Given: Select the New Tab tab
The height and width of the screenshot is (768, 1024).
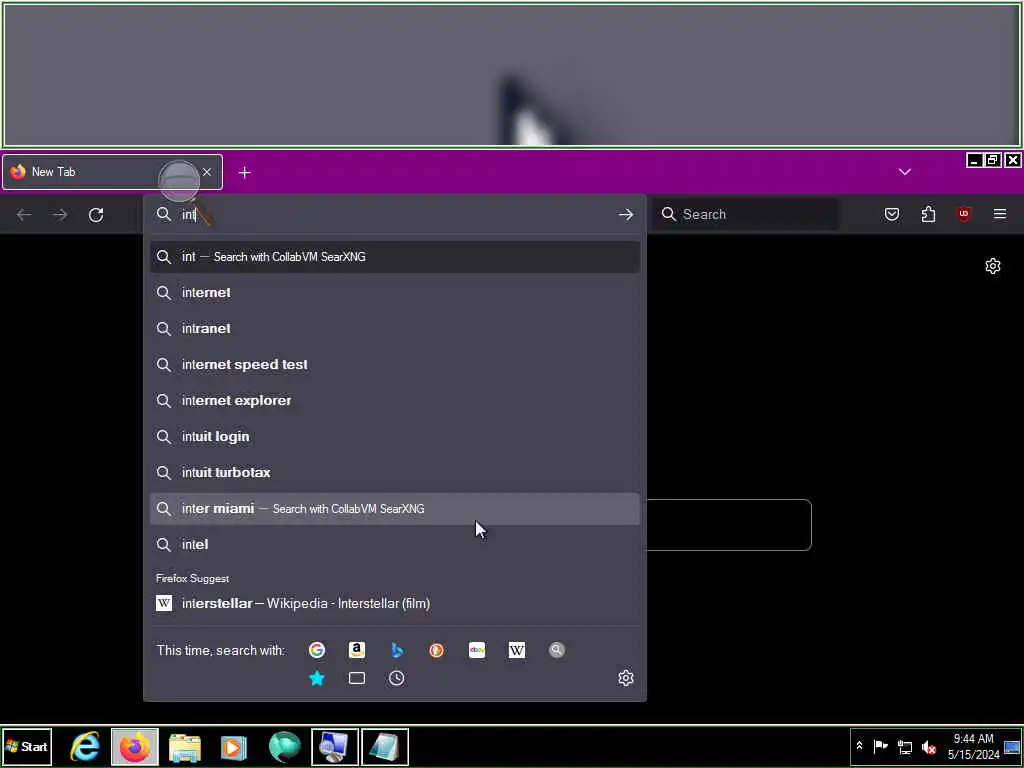Looking at the screenshot, I should pyautogui.click(x=112, y=172).
